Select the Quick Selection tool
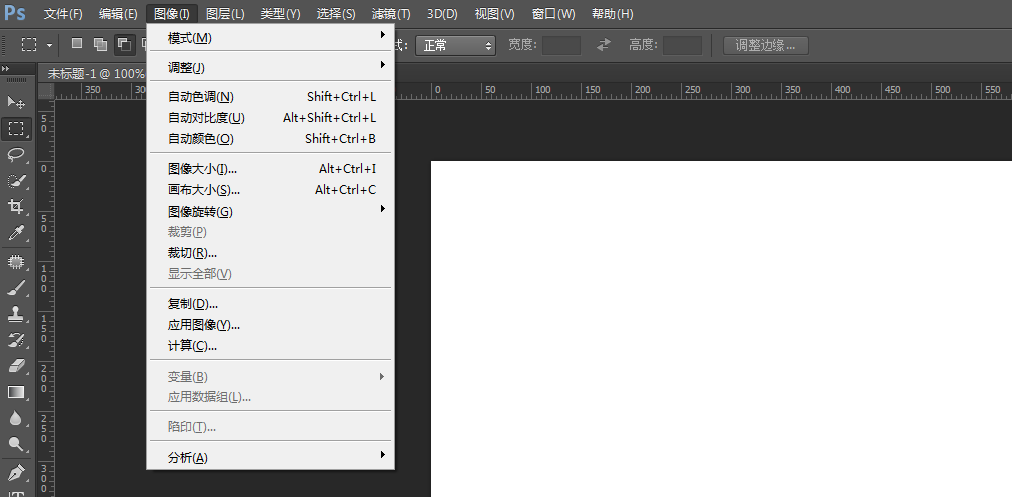Screen dimensions: 1012x497 click(15, 181)
